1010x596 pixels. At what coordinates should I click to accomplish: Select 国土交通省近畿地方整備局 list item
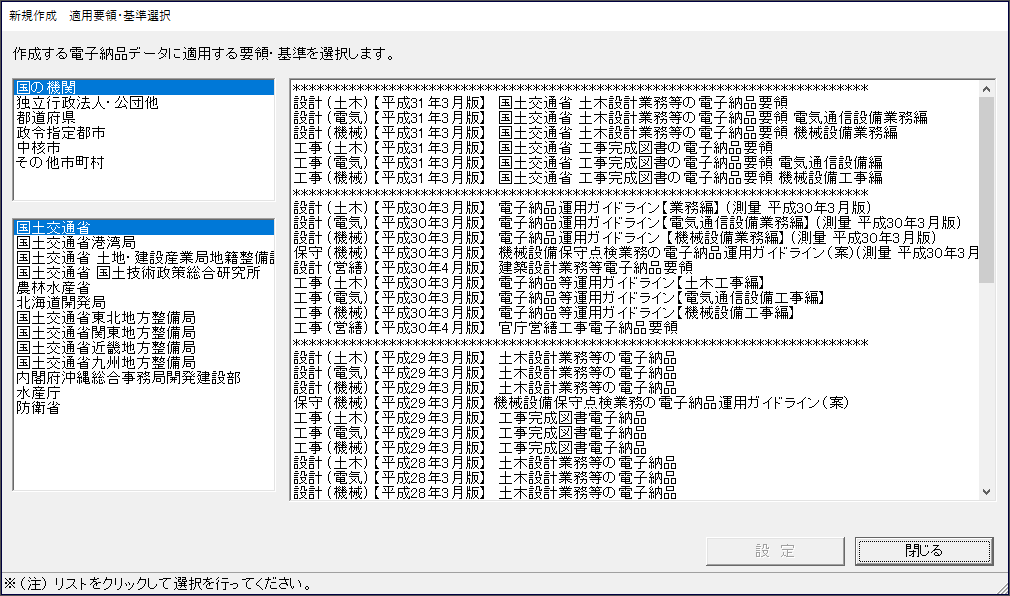click(x=144, y=347)
